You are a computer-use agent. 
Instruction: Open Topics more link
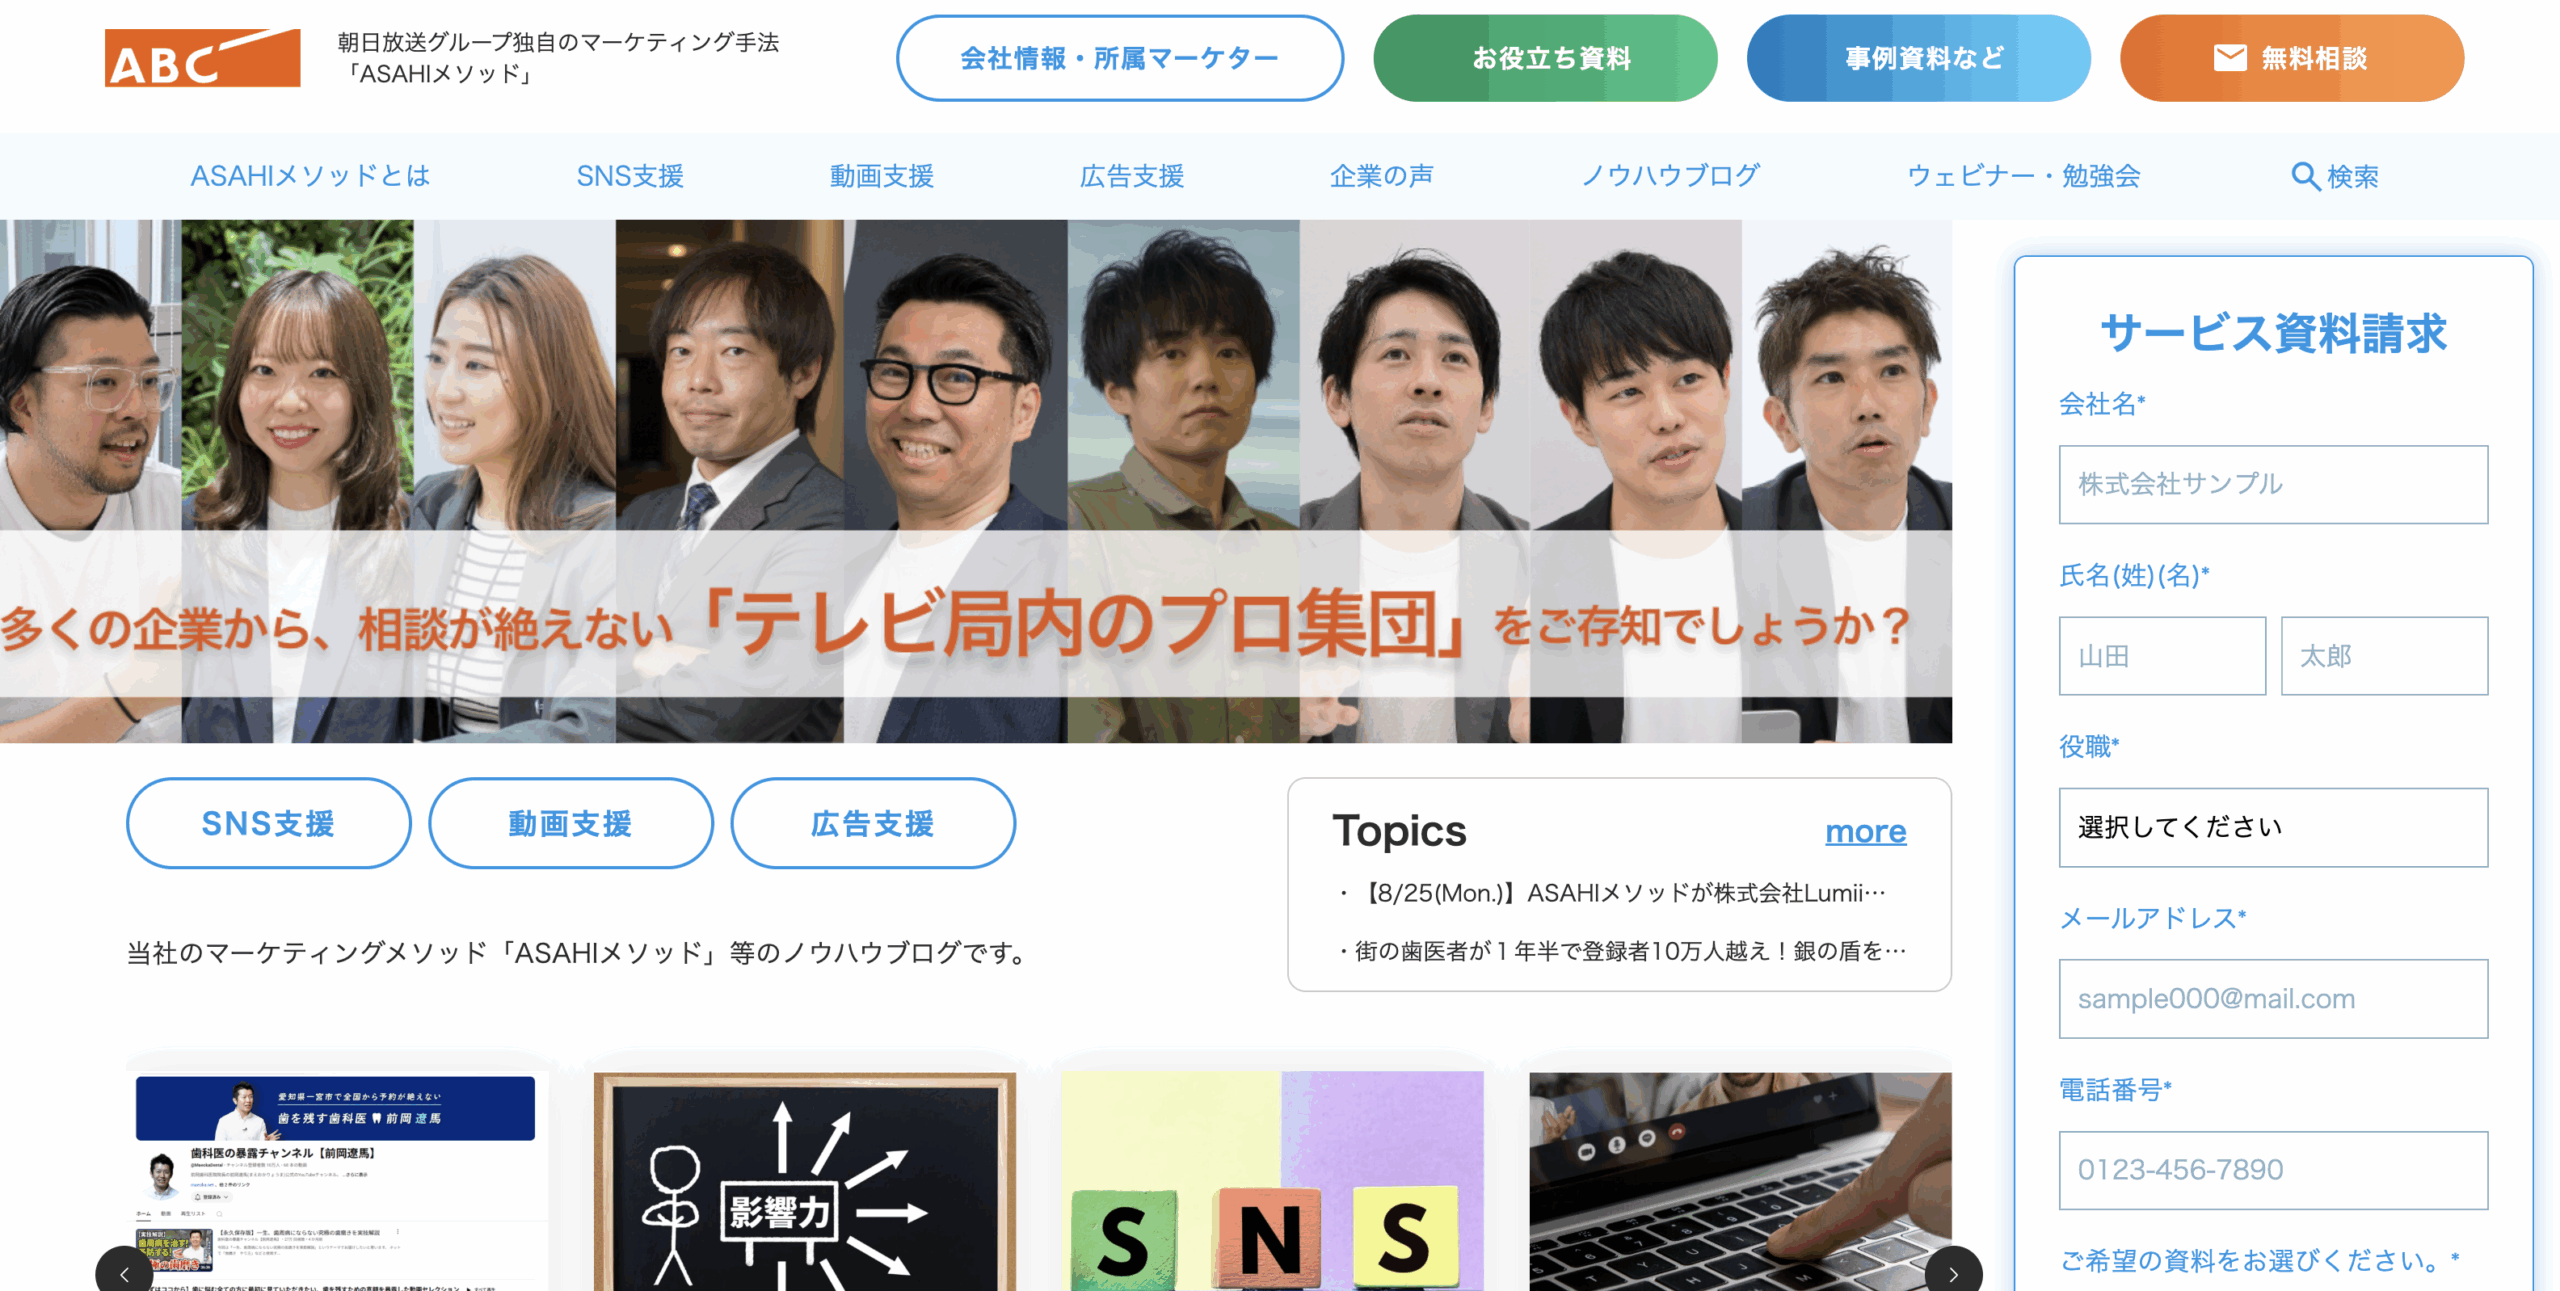point(1865,831)
